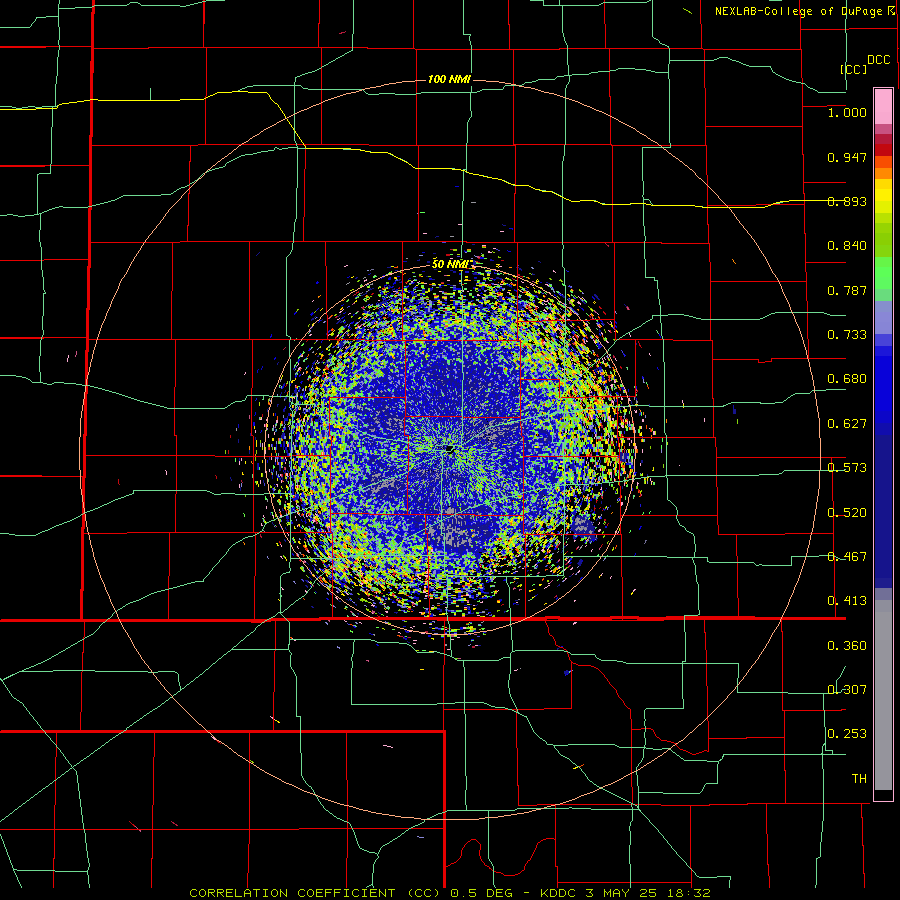This screenshot has height=900, width=900.
Task: Click the 0.520 scale value
Action: (847, 513)
